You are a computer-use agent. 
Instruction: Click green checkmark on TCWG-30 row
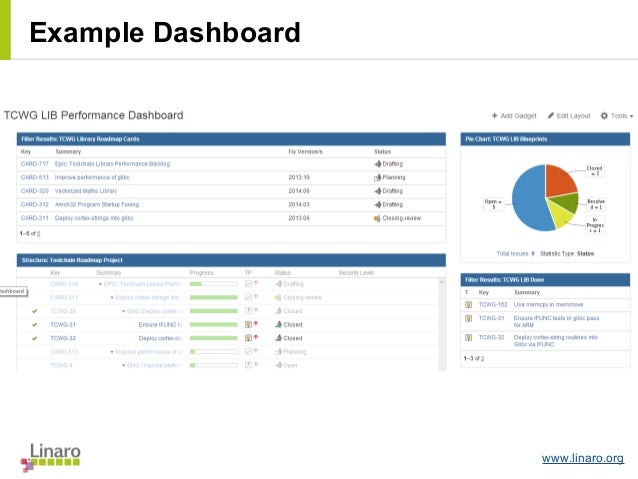click(35, 311)
